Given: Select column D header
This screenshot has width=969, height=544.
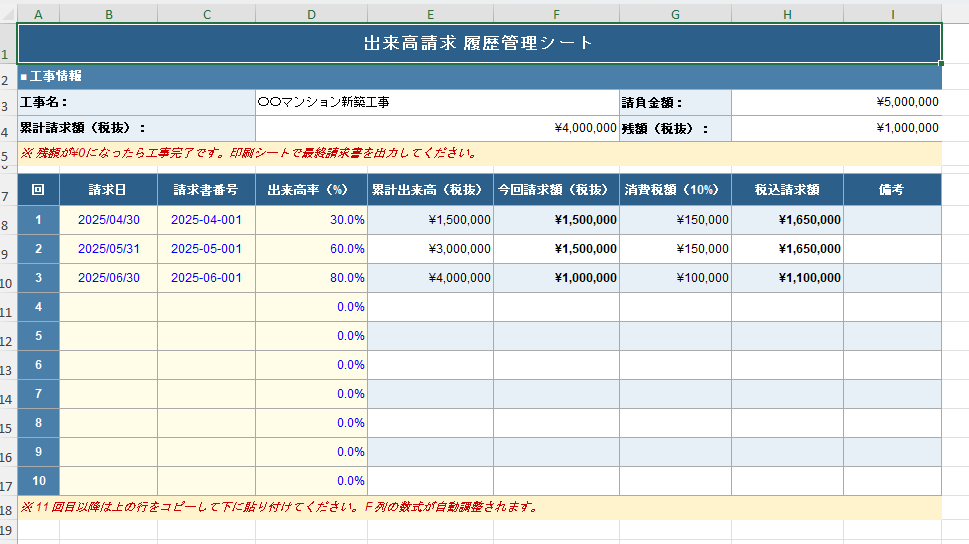Looking at the screenshot, I should pos(311,13).
